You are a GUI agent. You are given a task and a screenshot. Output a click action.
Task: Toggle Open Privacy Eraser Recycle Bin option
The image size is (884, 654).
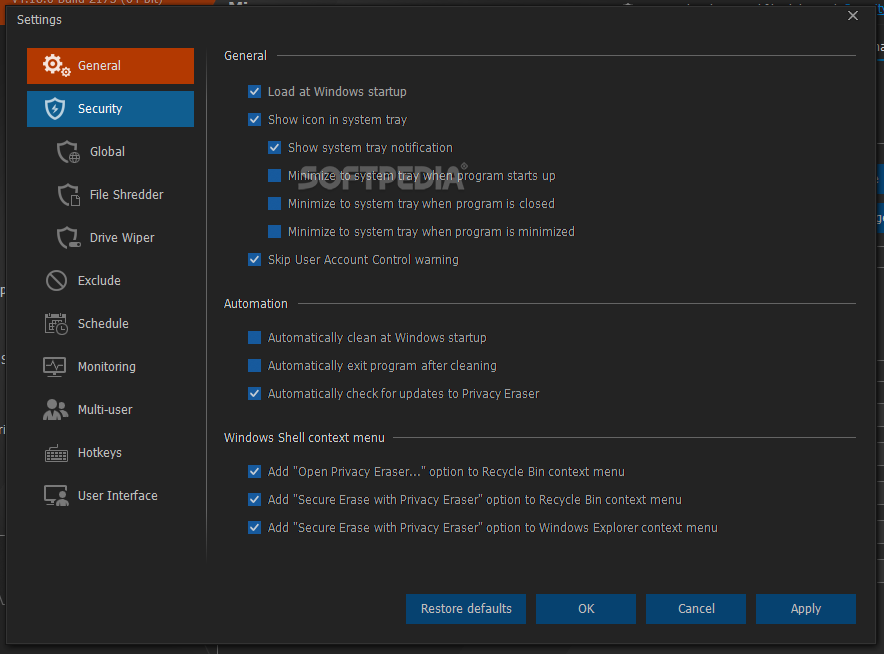(x=254, y=471)
